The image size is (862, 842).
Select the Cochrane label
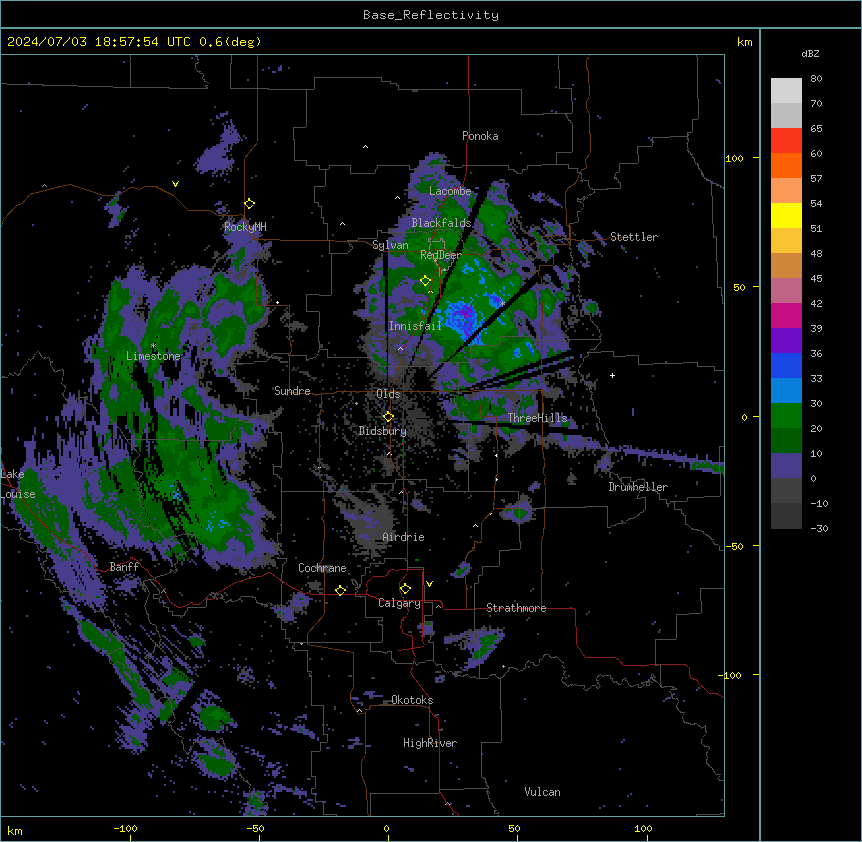(x=322, y=568)
